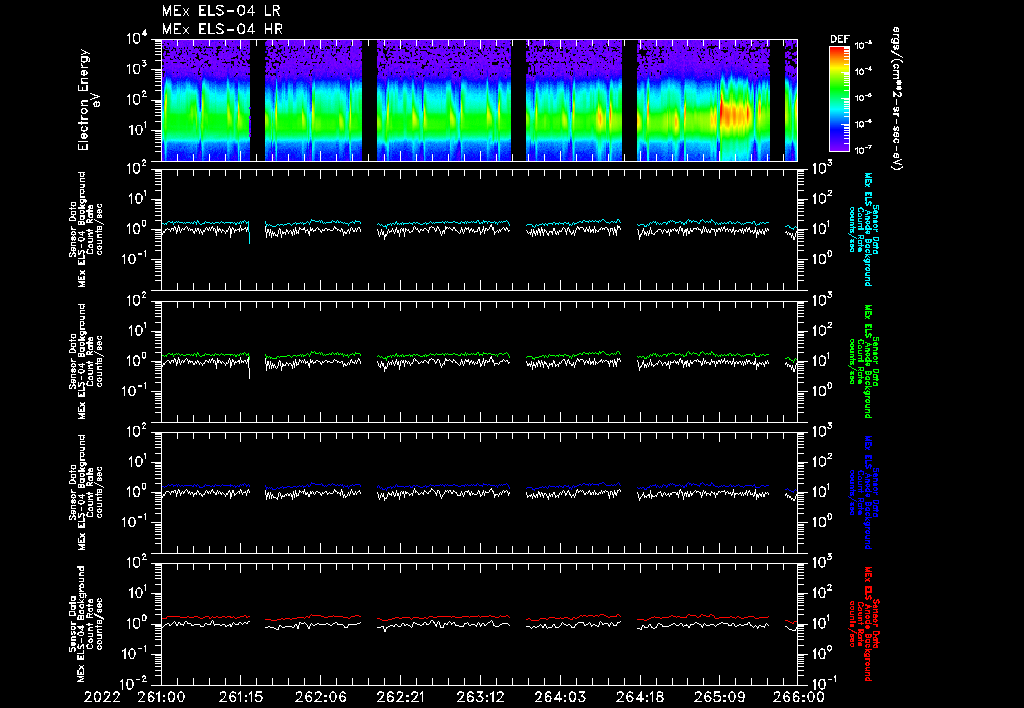
Task: Select the 'Electron Energy eV' axis label
Action: click(x=89, y=100)
